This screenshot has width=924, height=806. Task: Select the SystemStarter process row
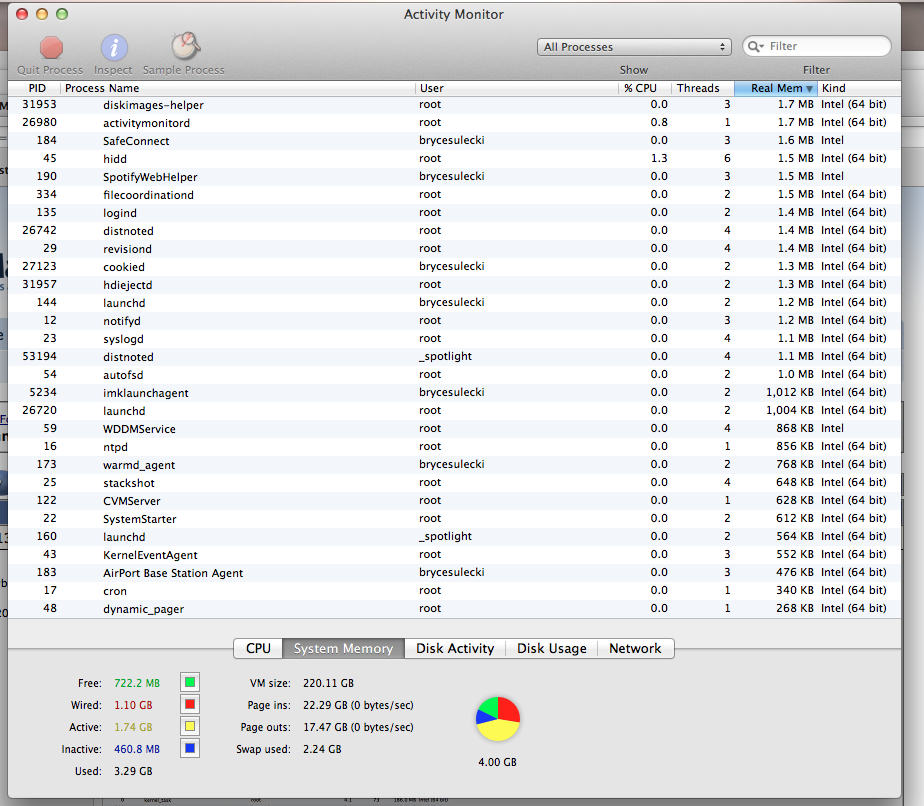coord(454,518)
